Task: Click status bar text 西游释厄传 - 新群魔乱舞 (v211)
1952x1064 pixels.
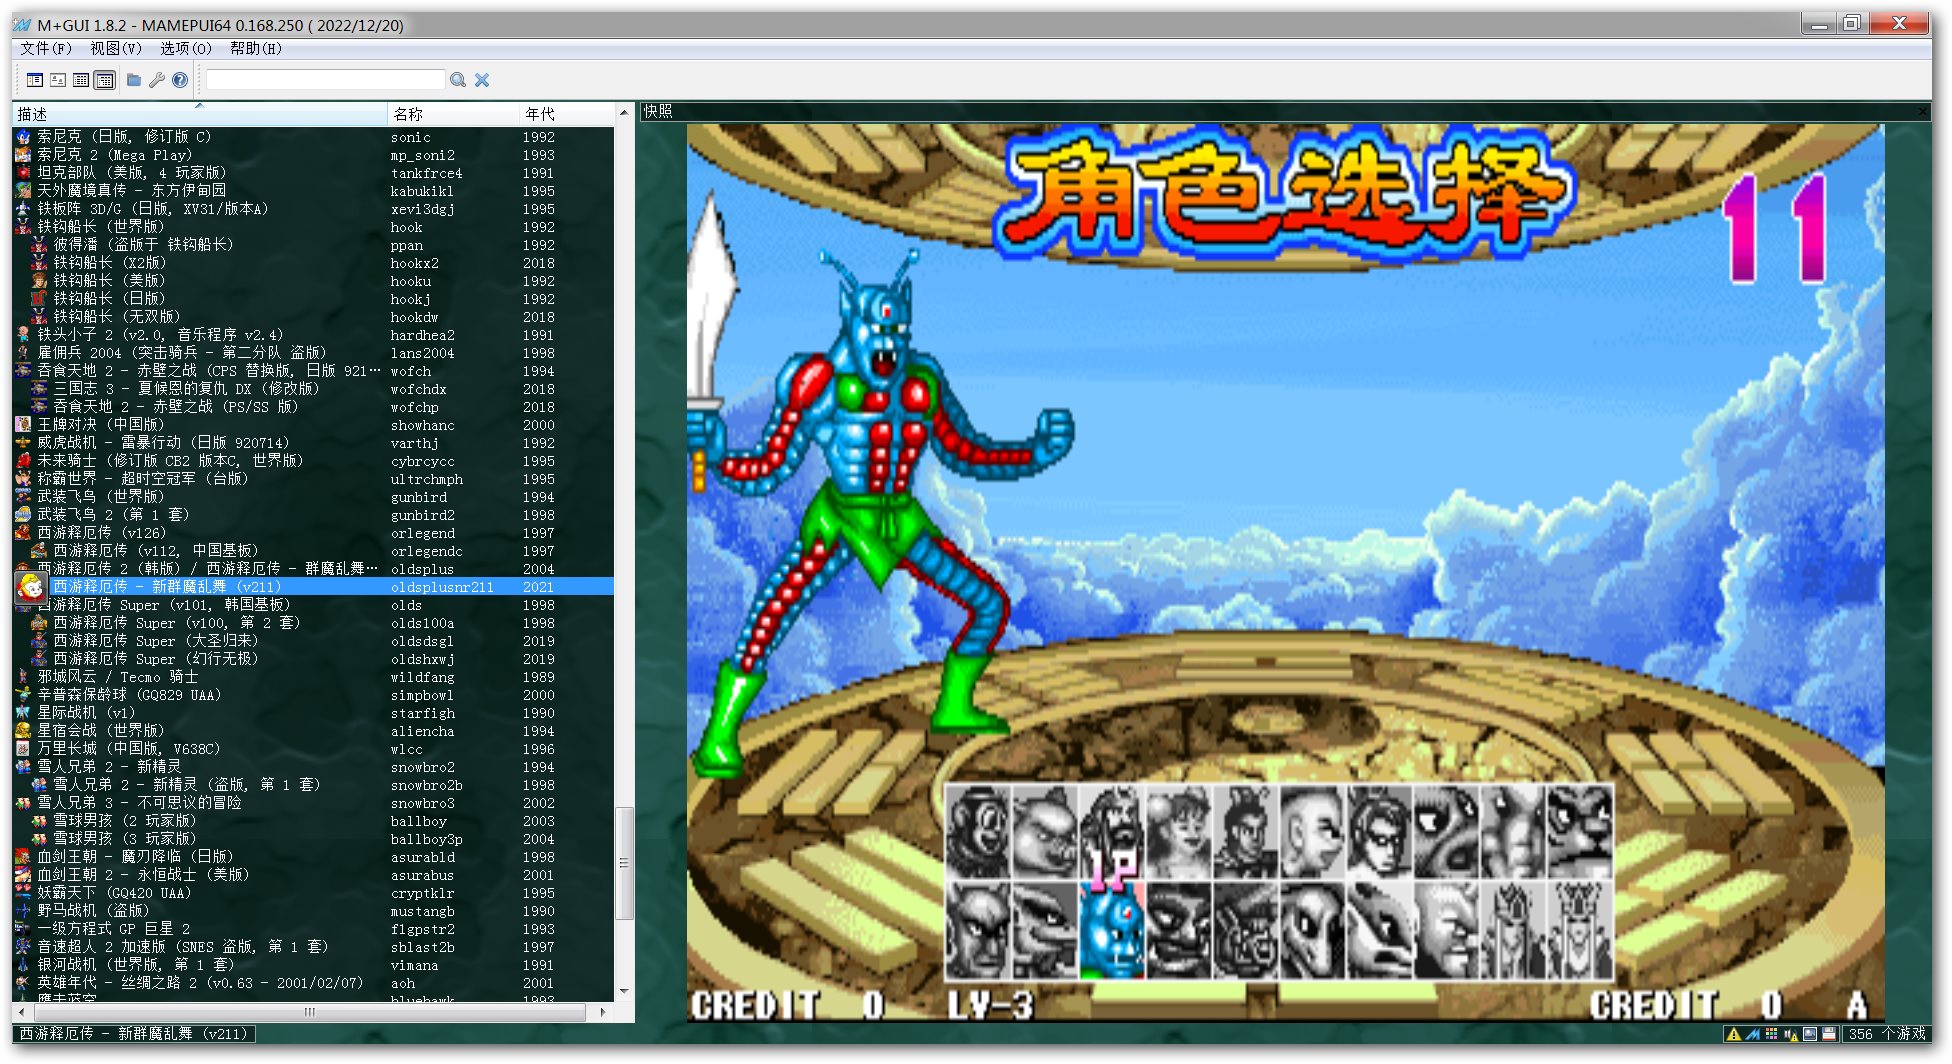Action: (x=134, y=1034)
